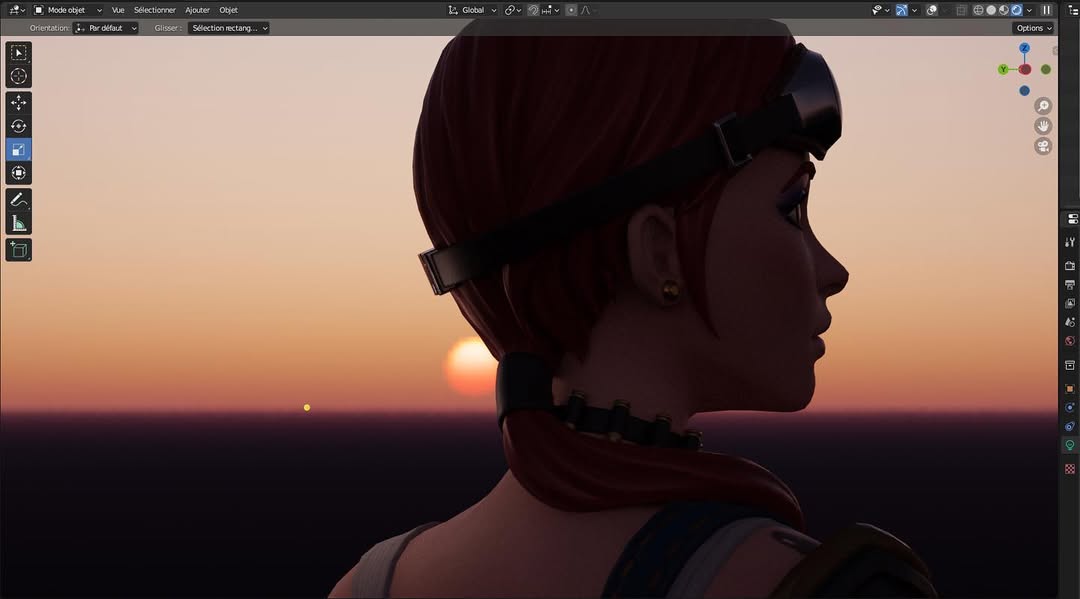Open the Orientation Par défaut dropdown
1080x599 pixels.
[x=105, y=28]
